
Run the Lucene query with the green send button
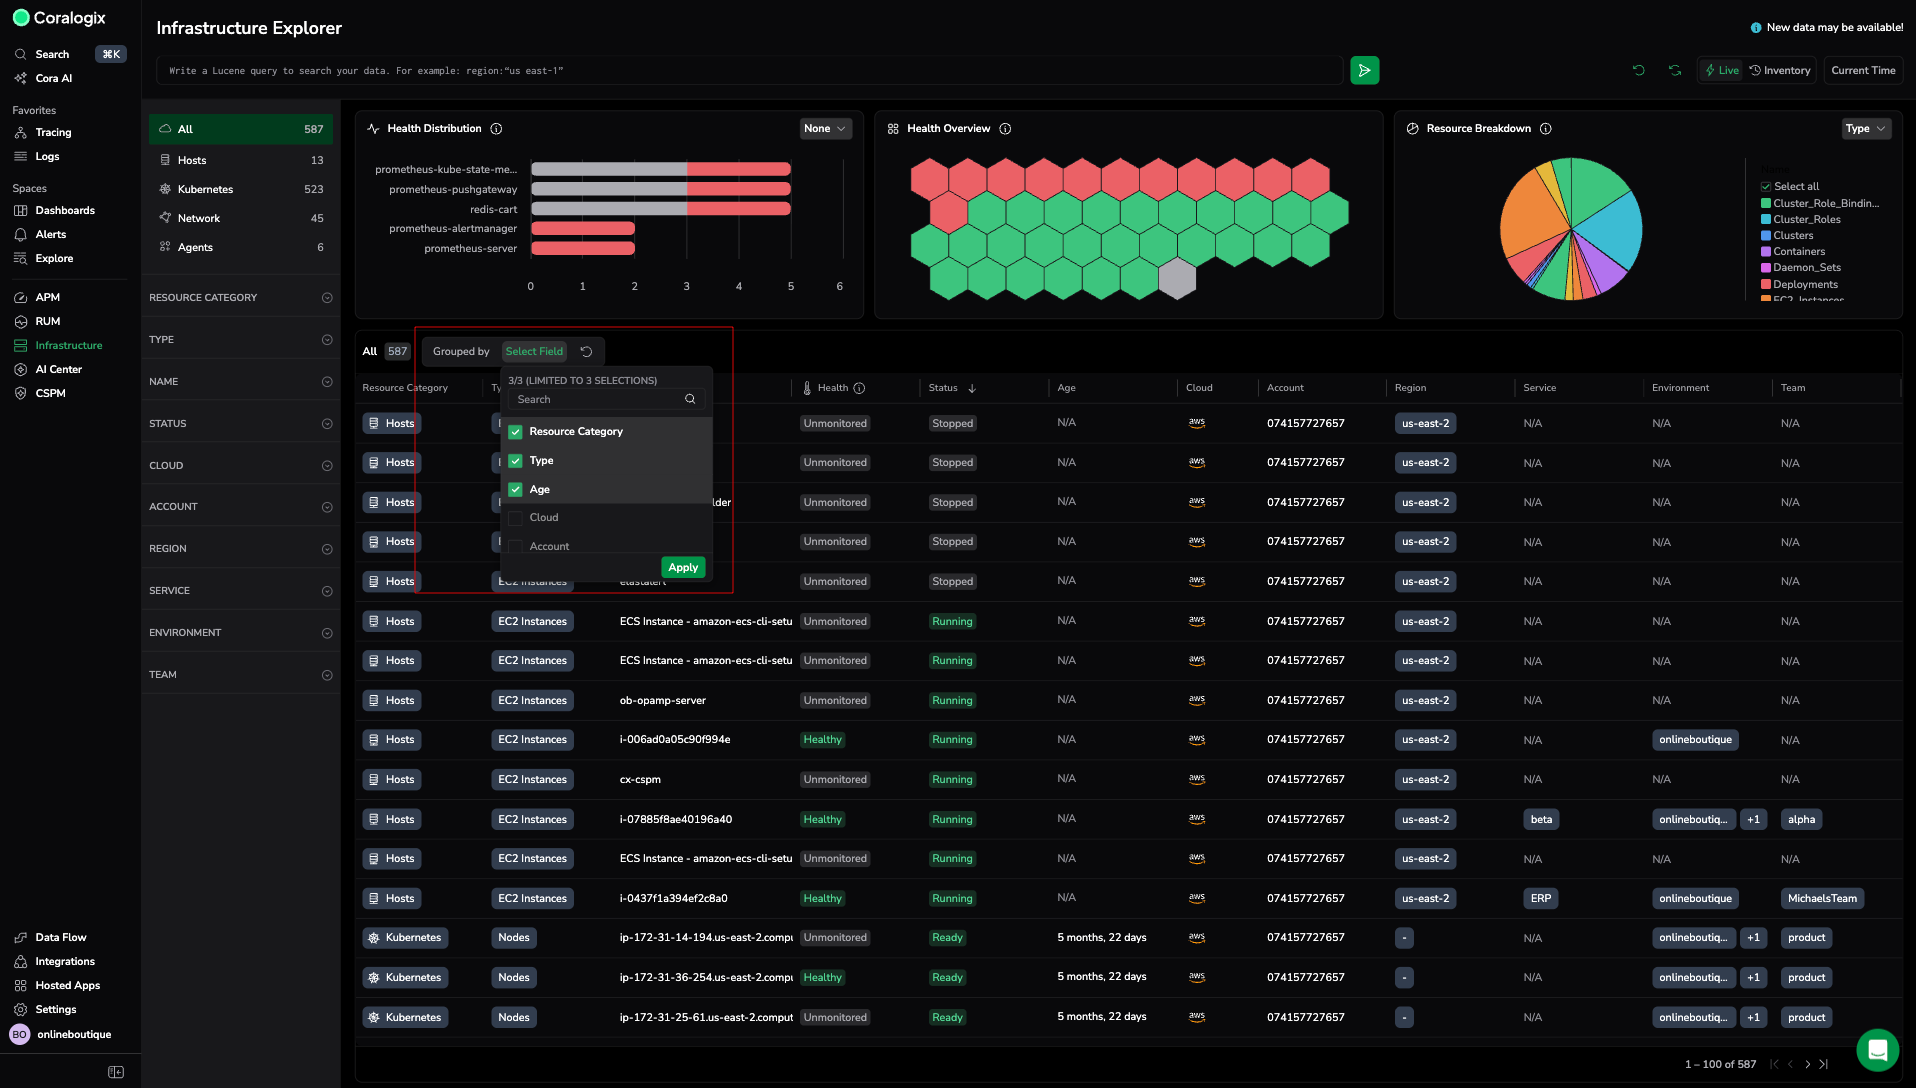tap(1364, 70)
